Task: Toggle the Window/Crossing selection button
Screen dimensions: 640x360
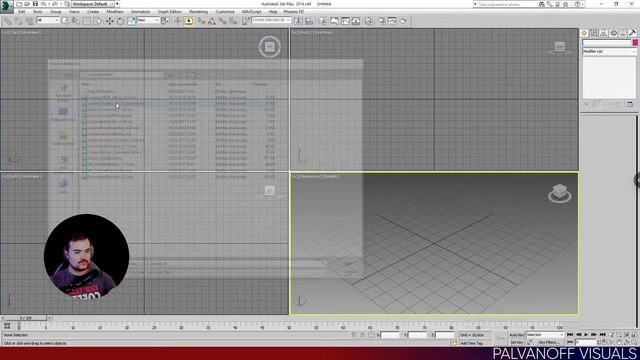Action: pos(98,21)
